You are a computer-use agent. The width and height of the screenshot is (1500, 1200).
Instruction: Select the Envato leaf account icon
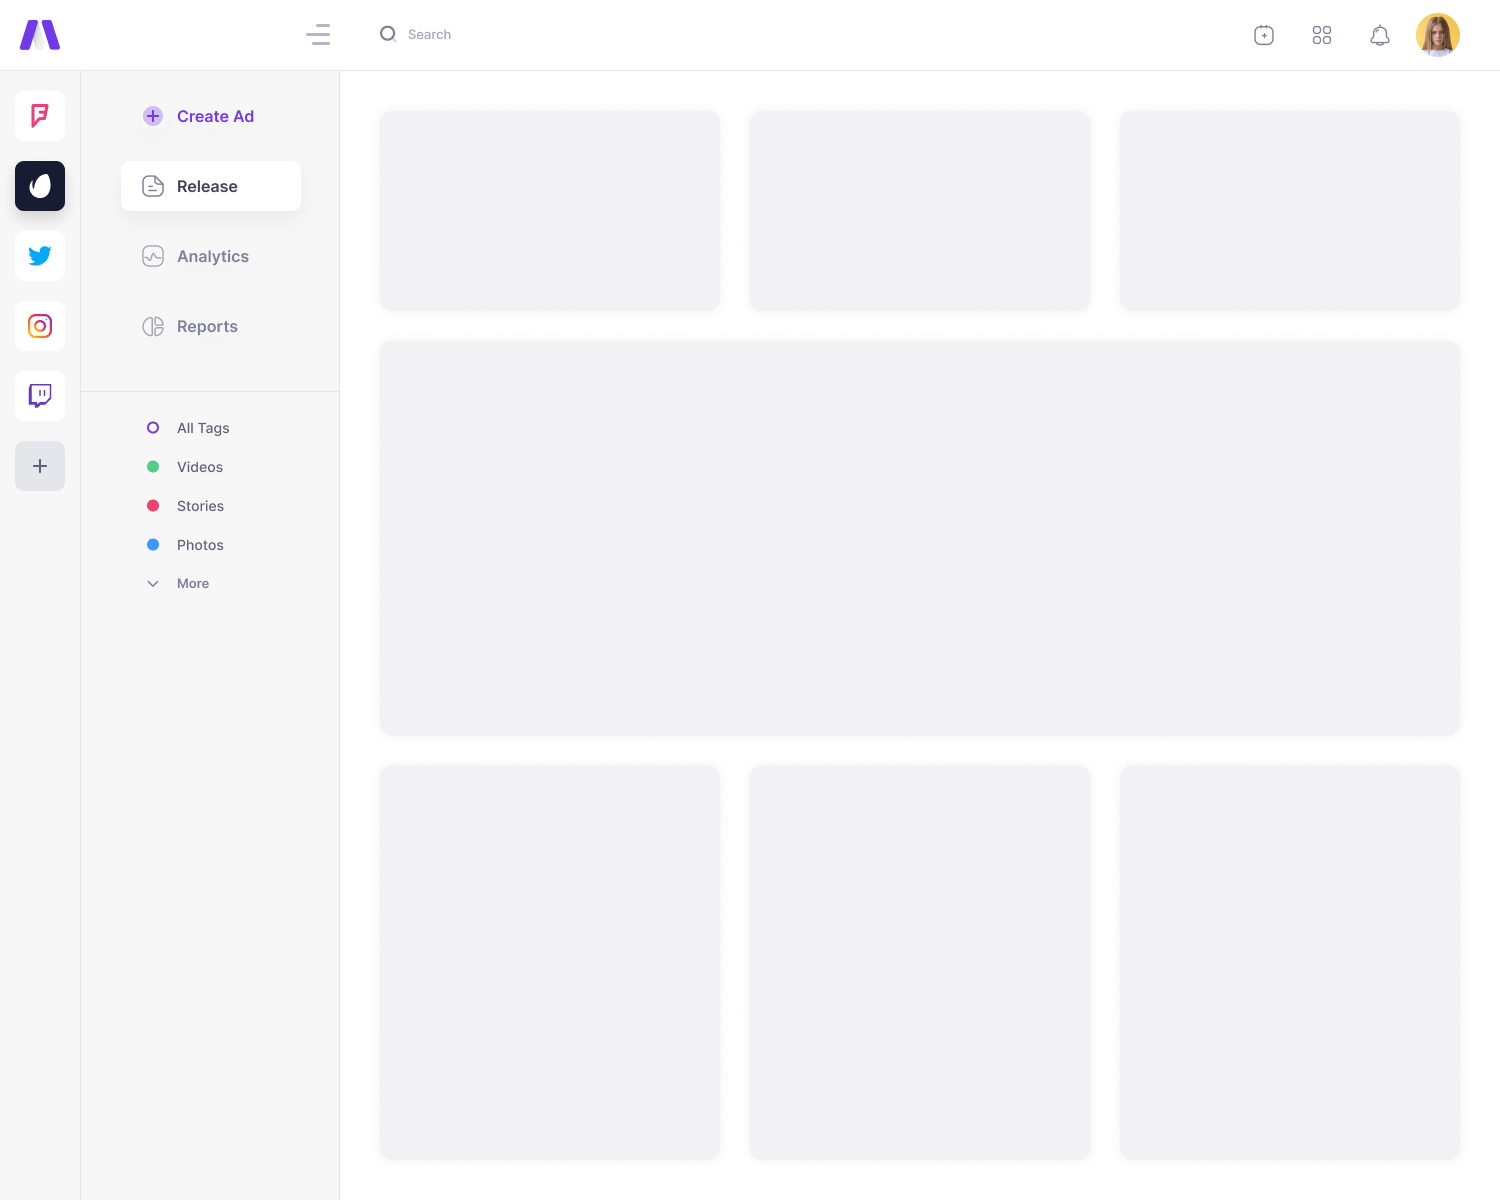click(40, 186)
